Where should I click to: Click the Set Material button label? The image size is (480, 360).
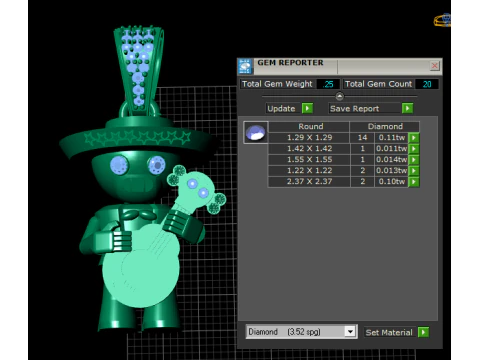pos(389,332)
